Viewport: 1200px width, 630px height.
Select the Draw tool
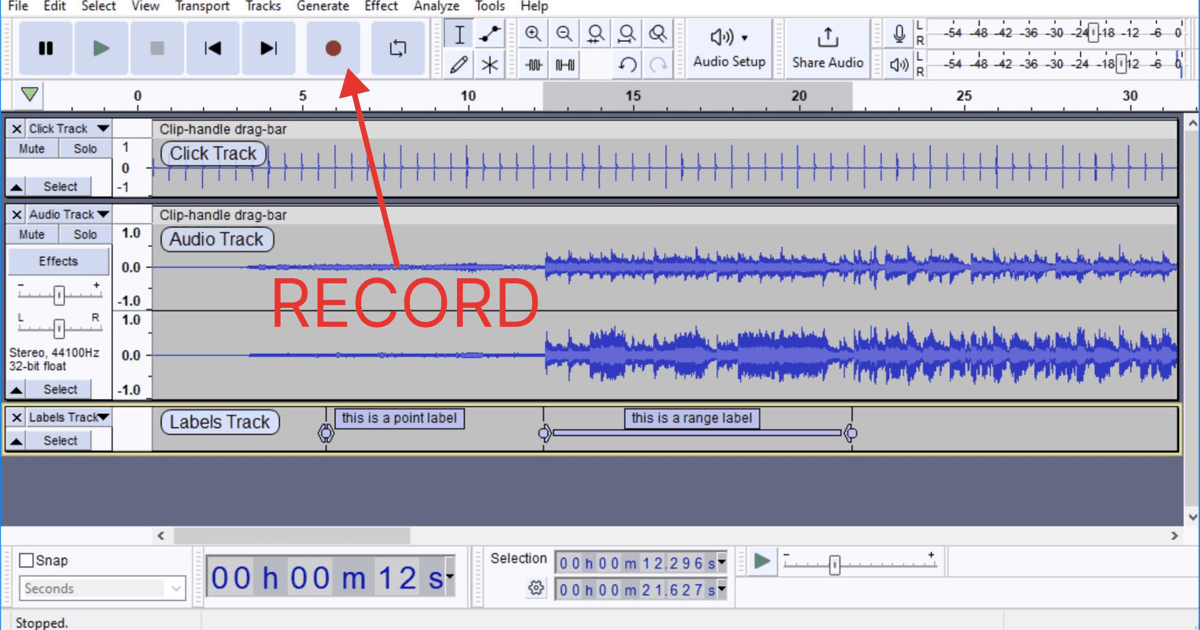click(x=459, y=64)
